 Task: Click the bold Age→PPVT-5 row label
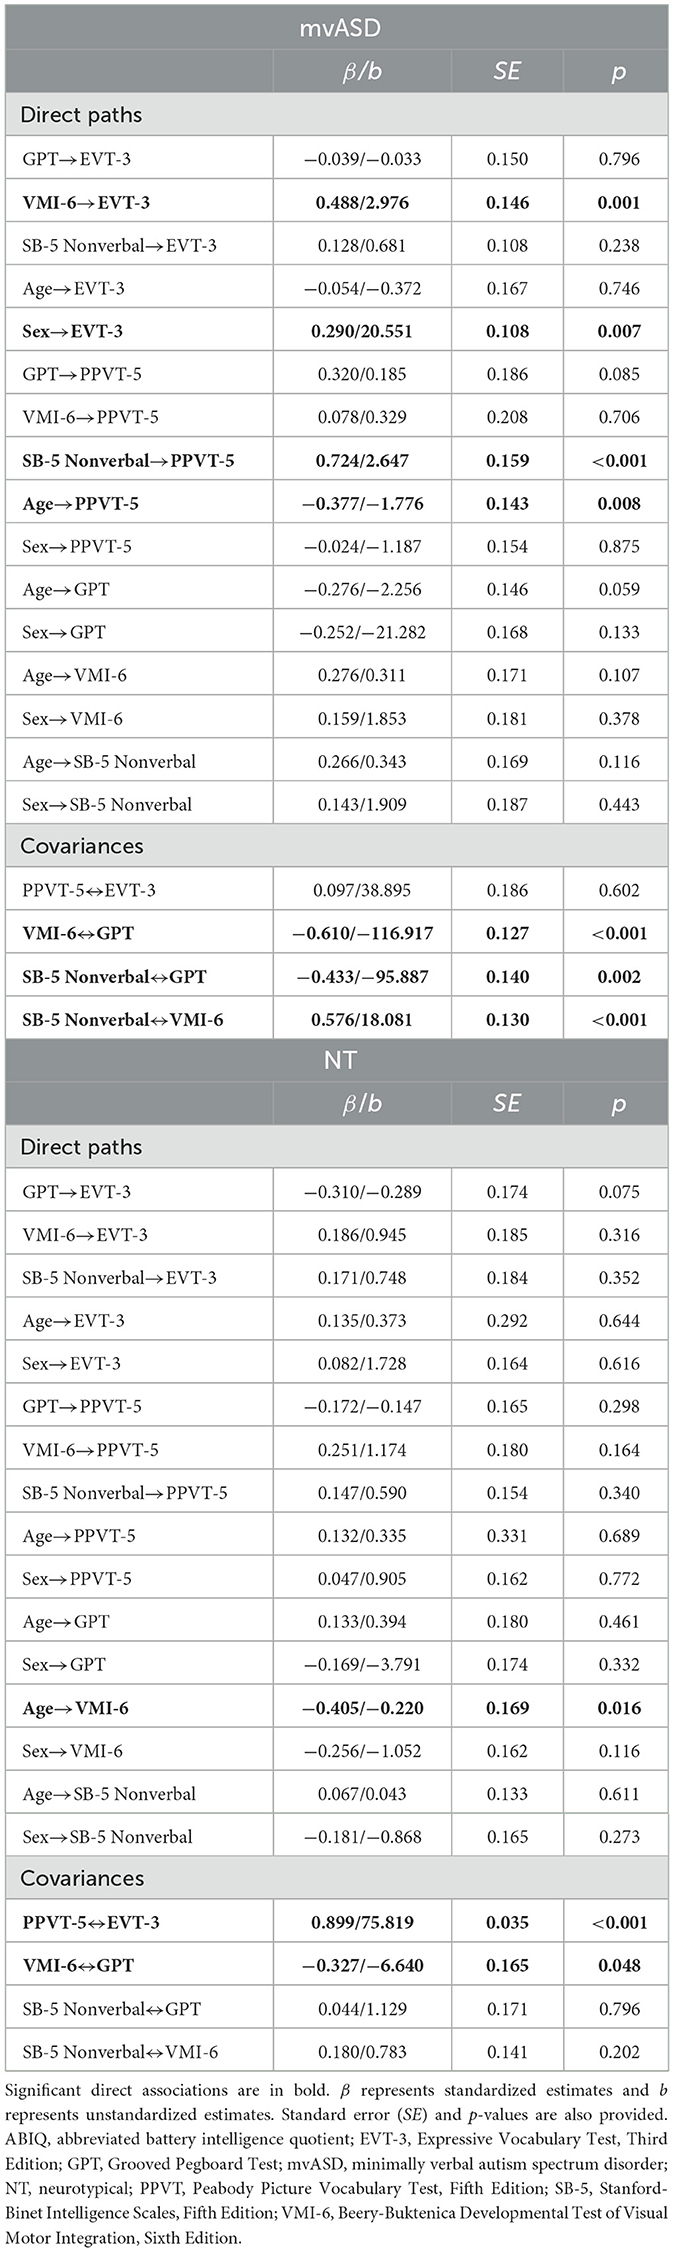coord(80,503)
